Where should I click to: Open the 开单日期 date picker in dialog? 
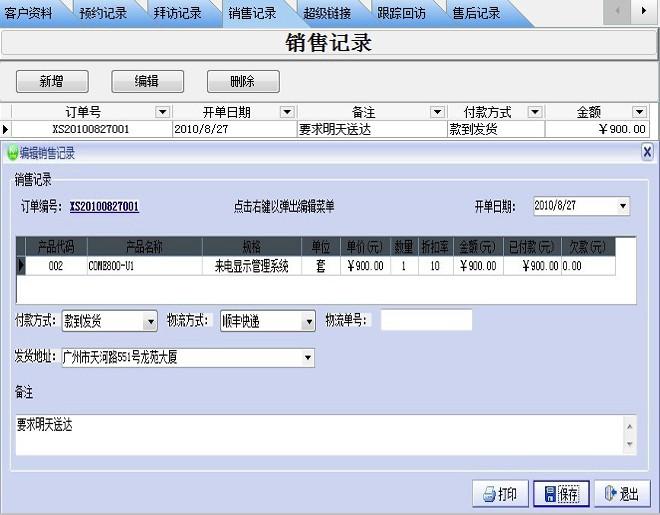tap(623, 206)
